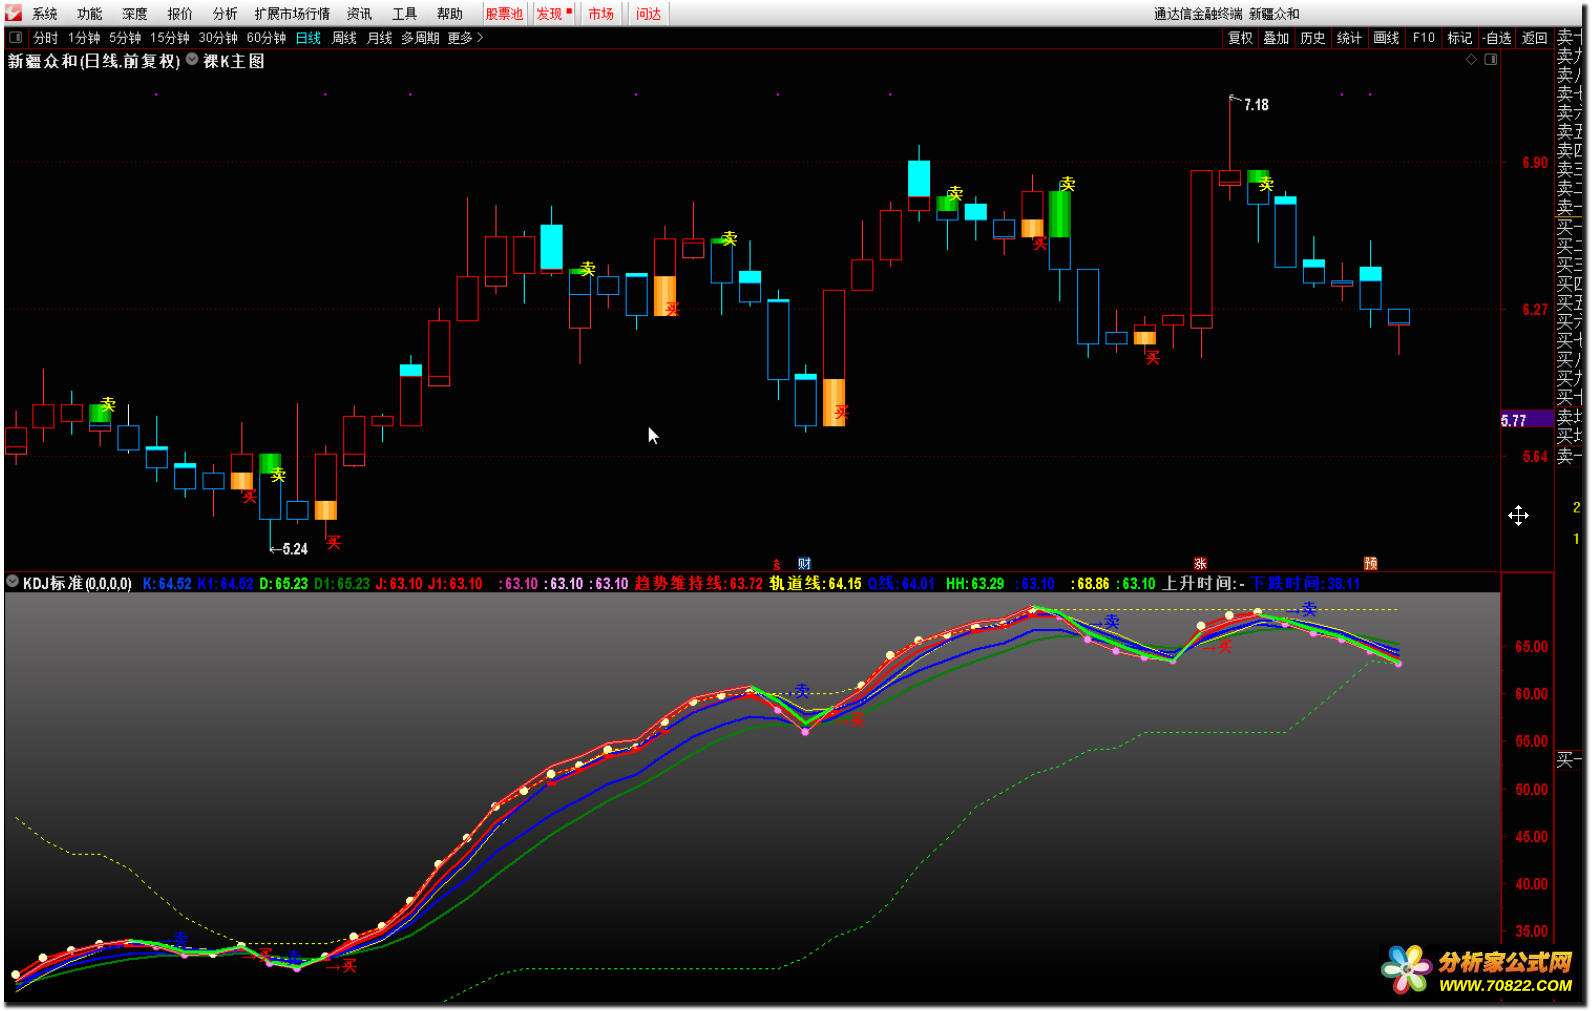
Task: Click the 趋势维持线:63.72 value
Action: (x=698, y=583)
